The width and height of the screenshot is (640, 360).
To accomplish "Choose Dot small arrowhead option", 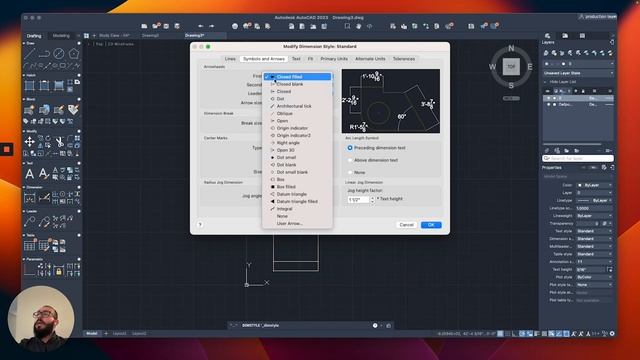I will (x=297, y=158).
